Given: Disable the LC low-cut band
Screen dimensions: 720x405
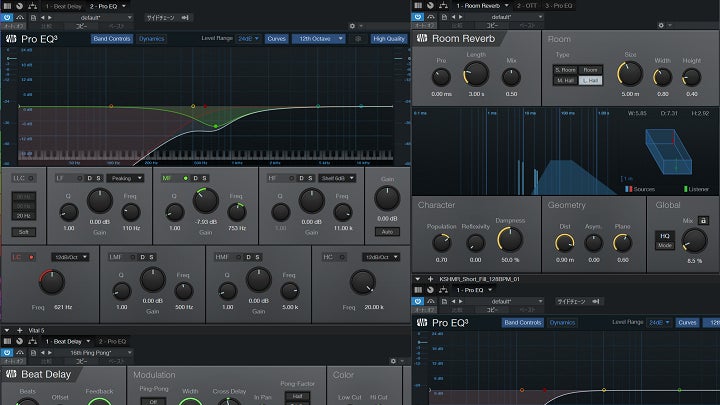Looking at the screenshot, I should 31,257.
